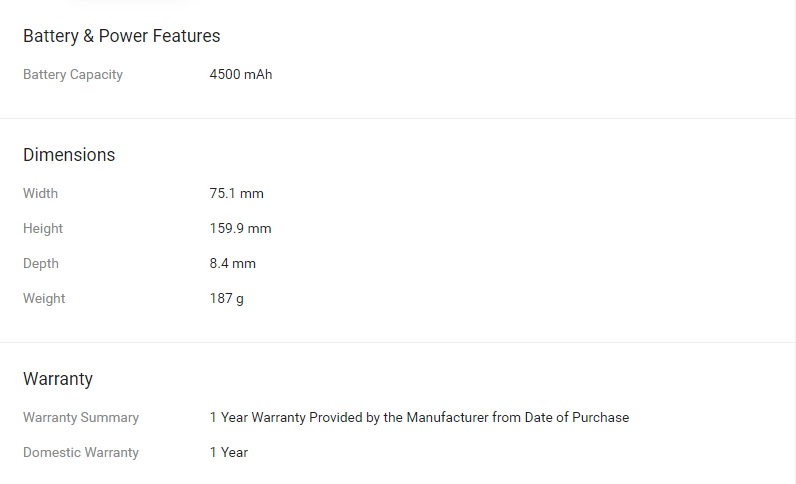The width and height of the screenshot is (796, 484).
Task: Select the 8.4 mm depth value
Action: click(233, 263)
